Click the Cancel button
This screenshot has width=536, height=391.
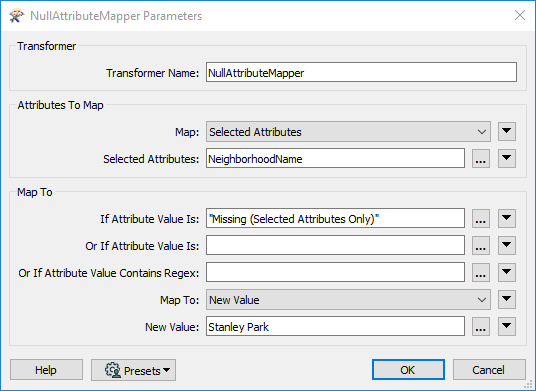[x=489, y=370]
